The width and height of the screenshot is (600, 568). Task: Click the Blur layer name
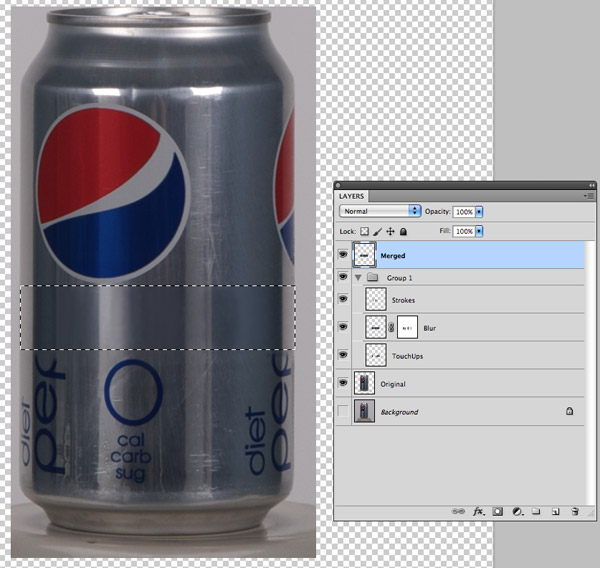point(430,328)
